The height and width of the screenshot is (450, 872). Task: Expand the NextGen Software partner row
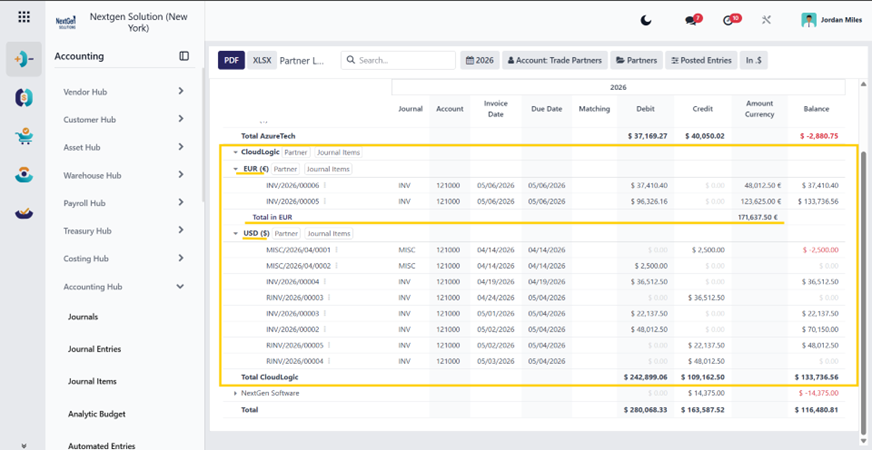click(x=236, y=393)
